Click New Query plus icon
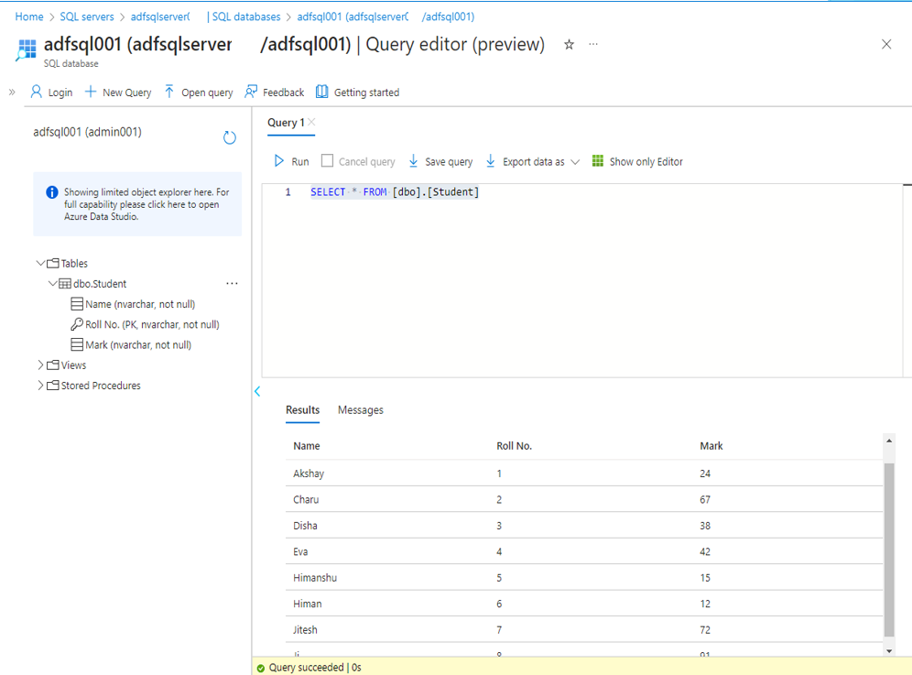Viewport: 912px width, 675px height. pos(90,92)
